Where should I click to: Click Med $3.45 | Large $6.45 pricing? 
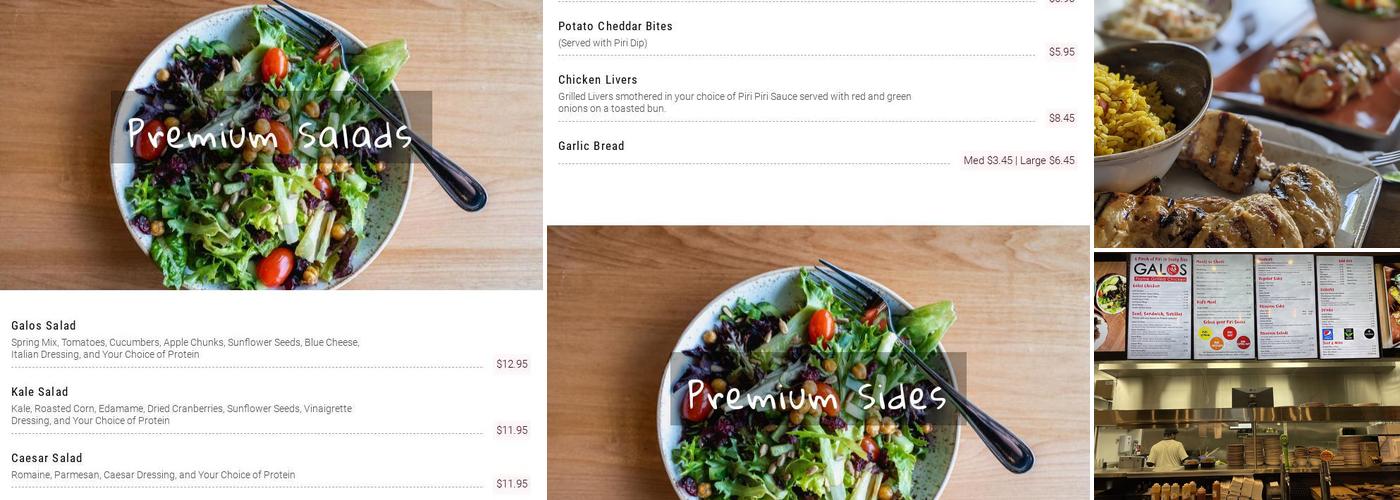click(x=1019, y=160)
